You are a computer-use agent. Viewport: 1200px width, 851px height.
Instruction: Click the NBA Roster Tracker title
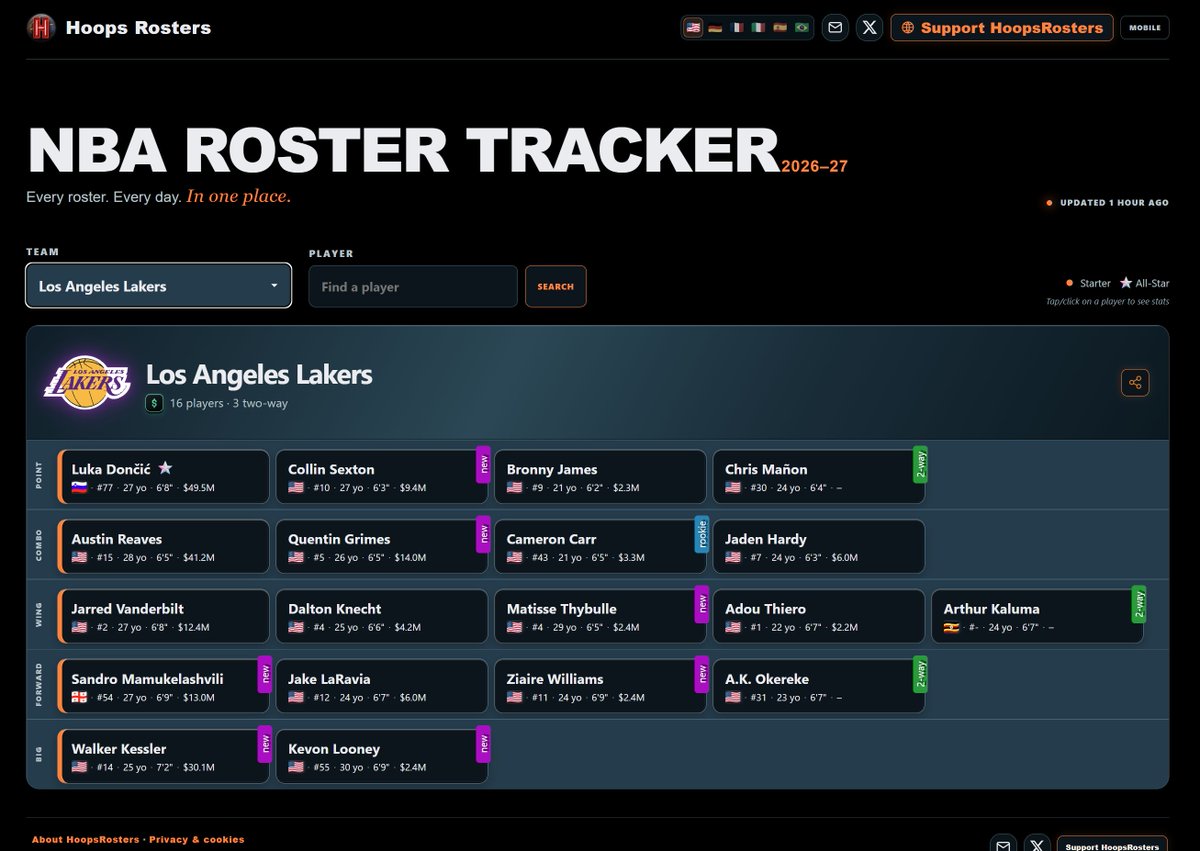403,151
